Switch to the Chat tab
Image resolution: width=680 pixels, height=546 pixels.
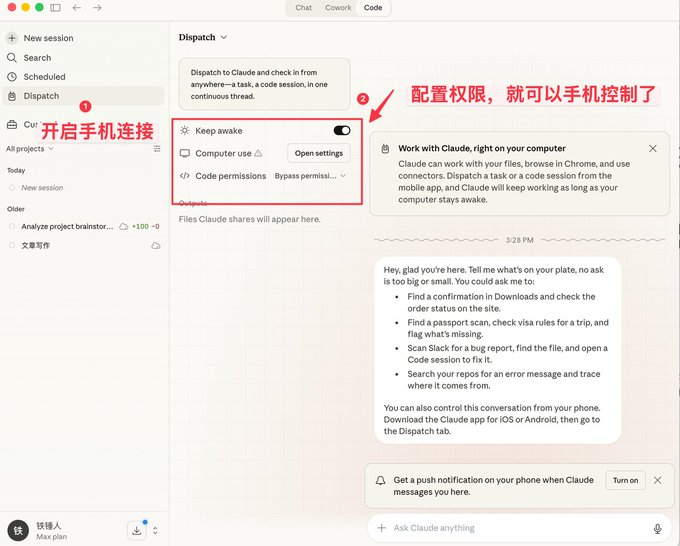[304, 8]
